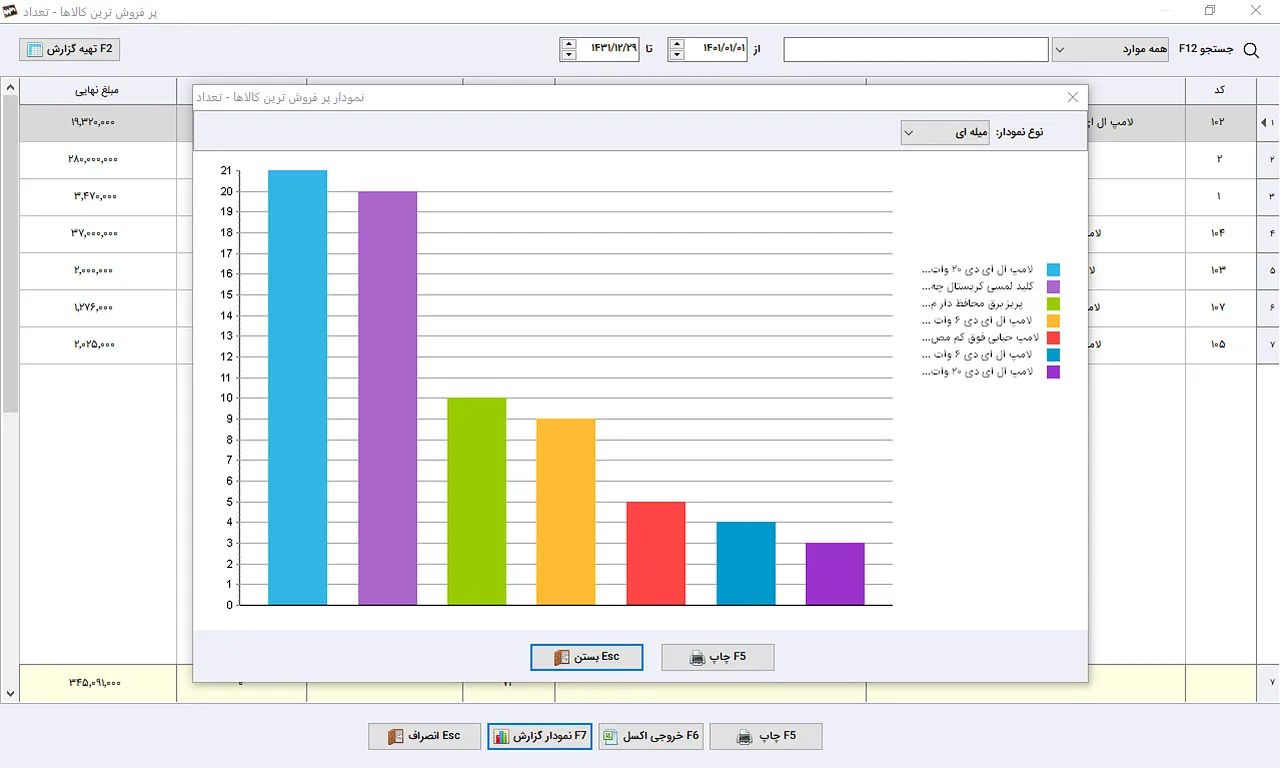Image resolution: width=1280 pixels, height=768 pixels.
Task: Click the total amount 345,091,000 cell
Action: point(97,683)
